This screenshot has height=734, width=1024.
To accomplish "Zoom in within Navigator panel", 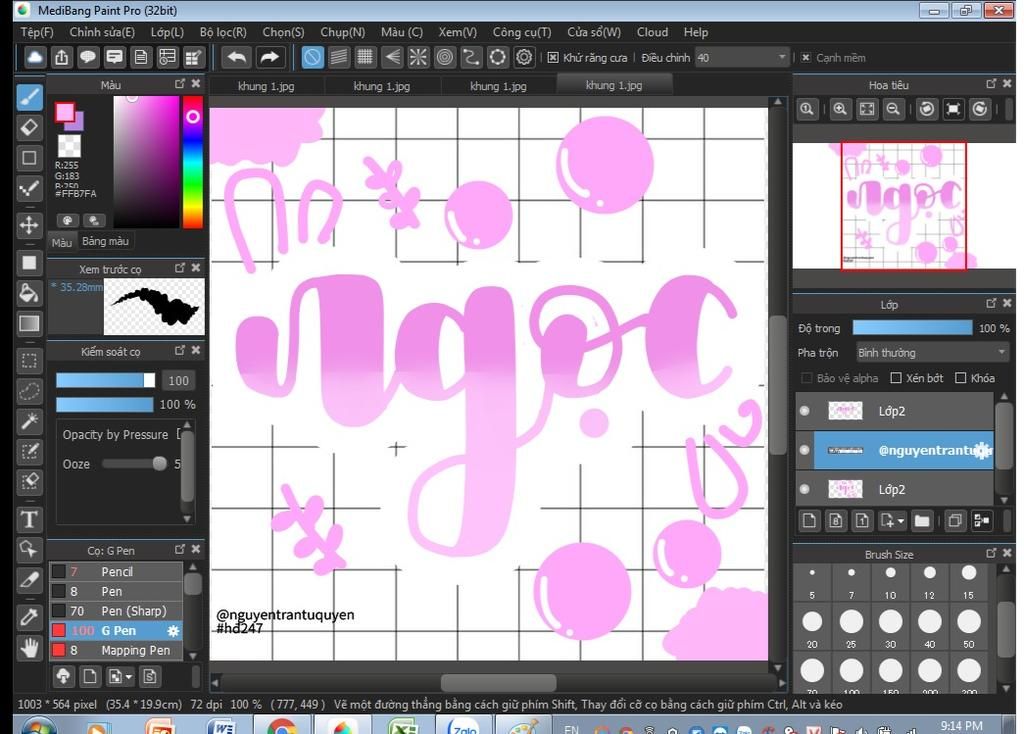I will click(x=840, y=109).
